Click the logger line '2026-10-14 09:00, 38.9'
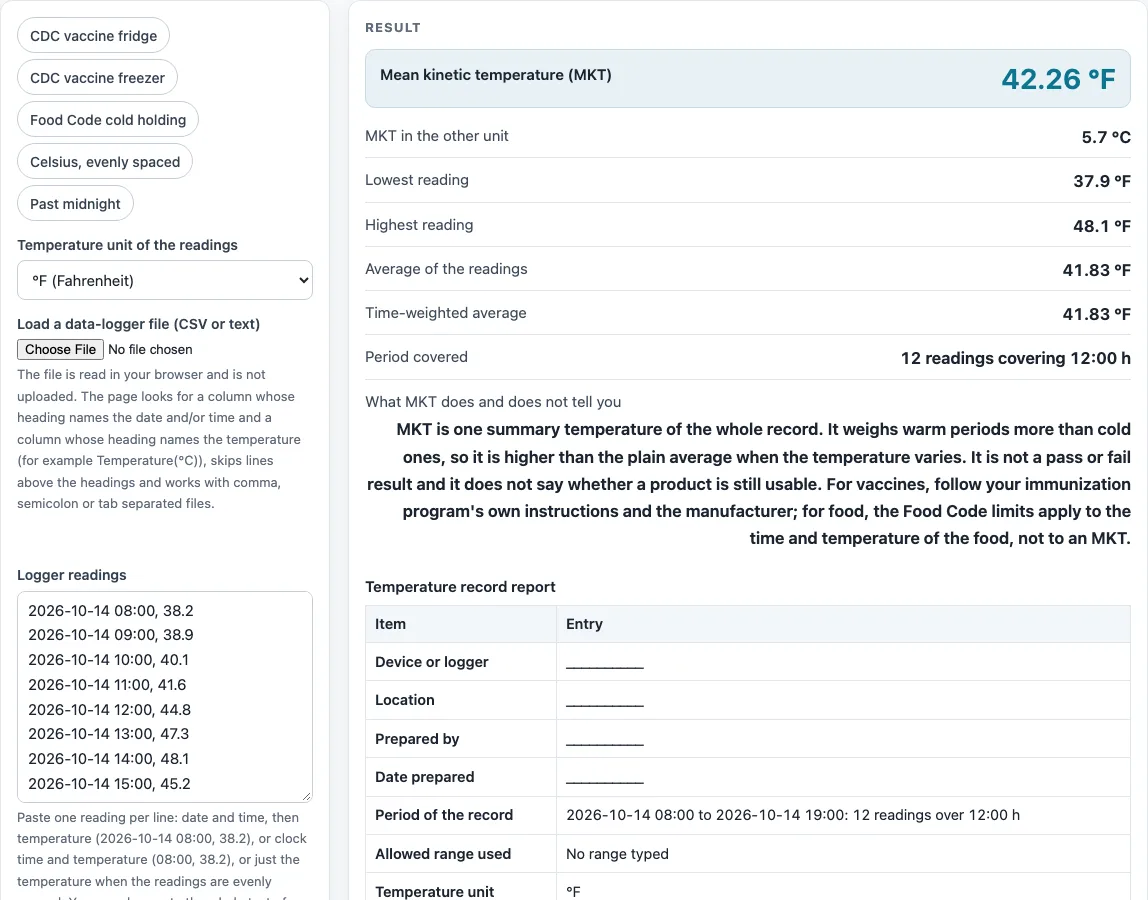The image size is (1148, 900). click(111, 635)
